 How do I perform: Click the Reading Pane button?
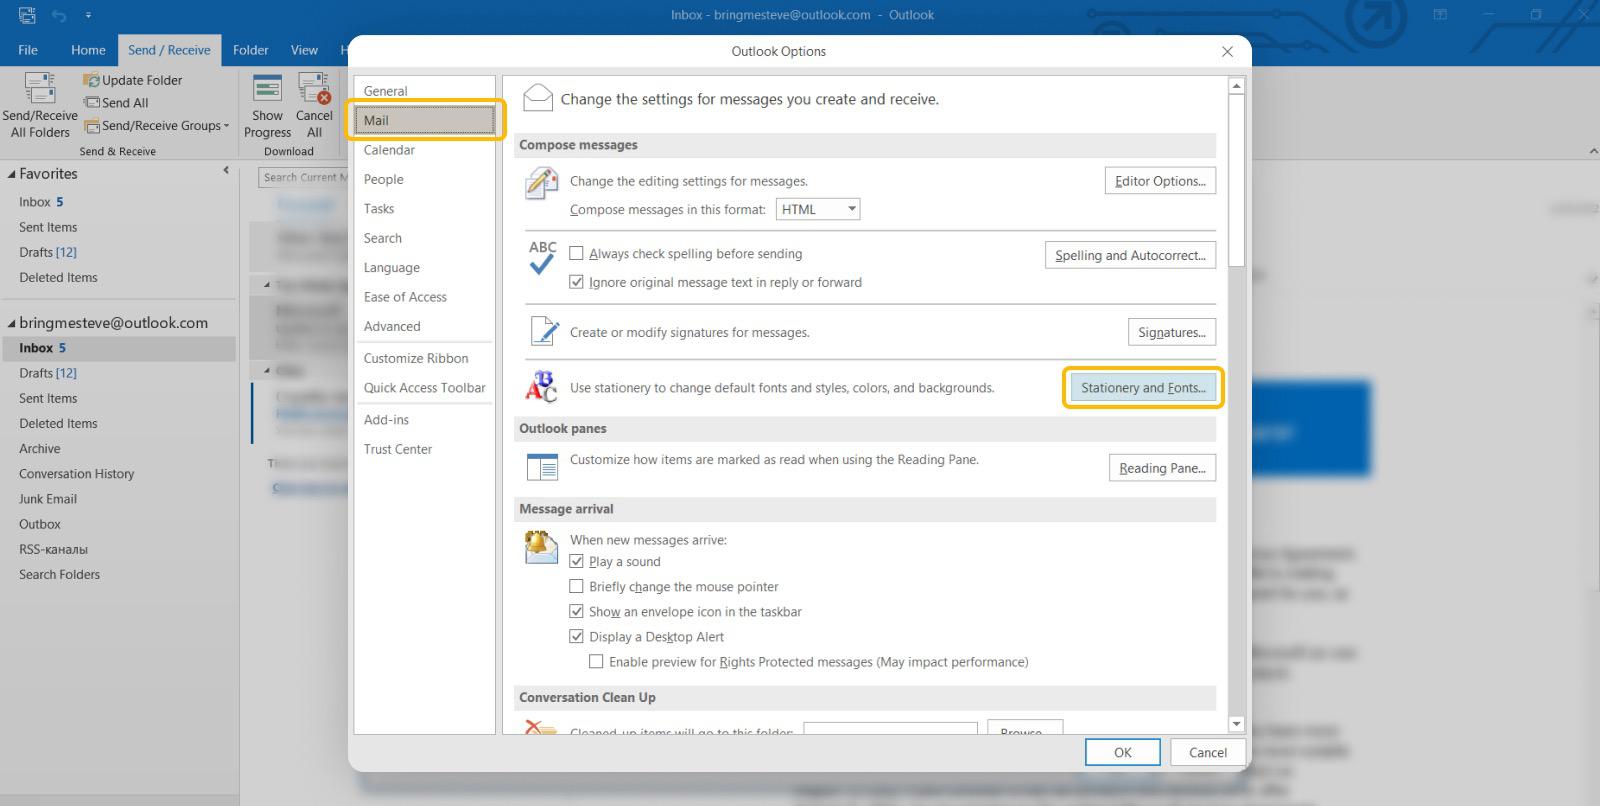pyautogui.click(x=1162, y=468)
